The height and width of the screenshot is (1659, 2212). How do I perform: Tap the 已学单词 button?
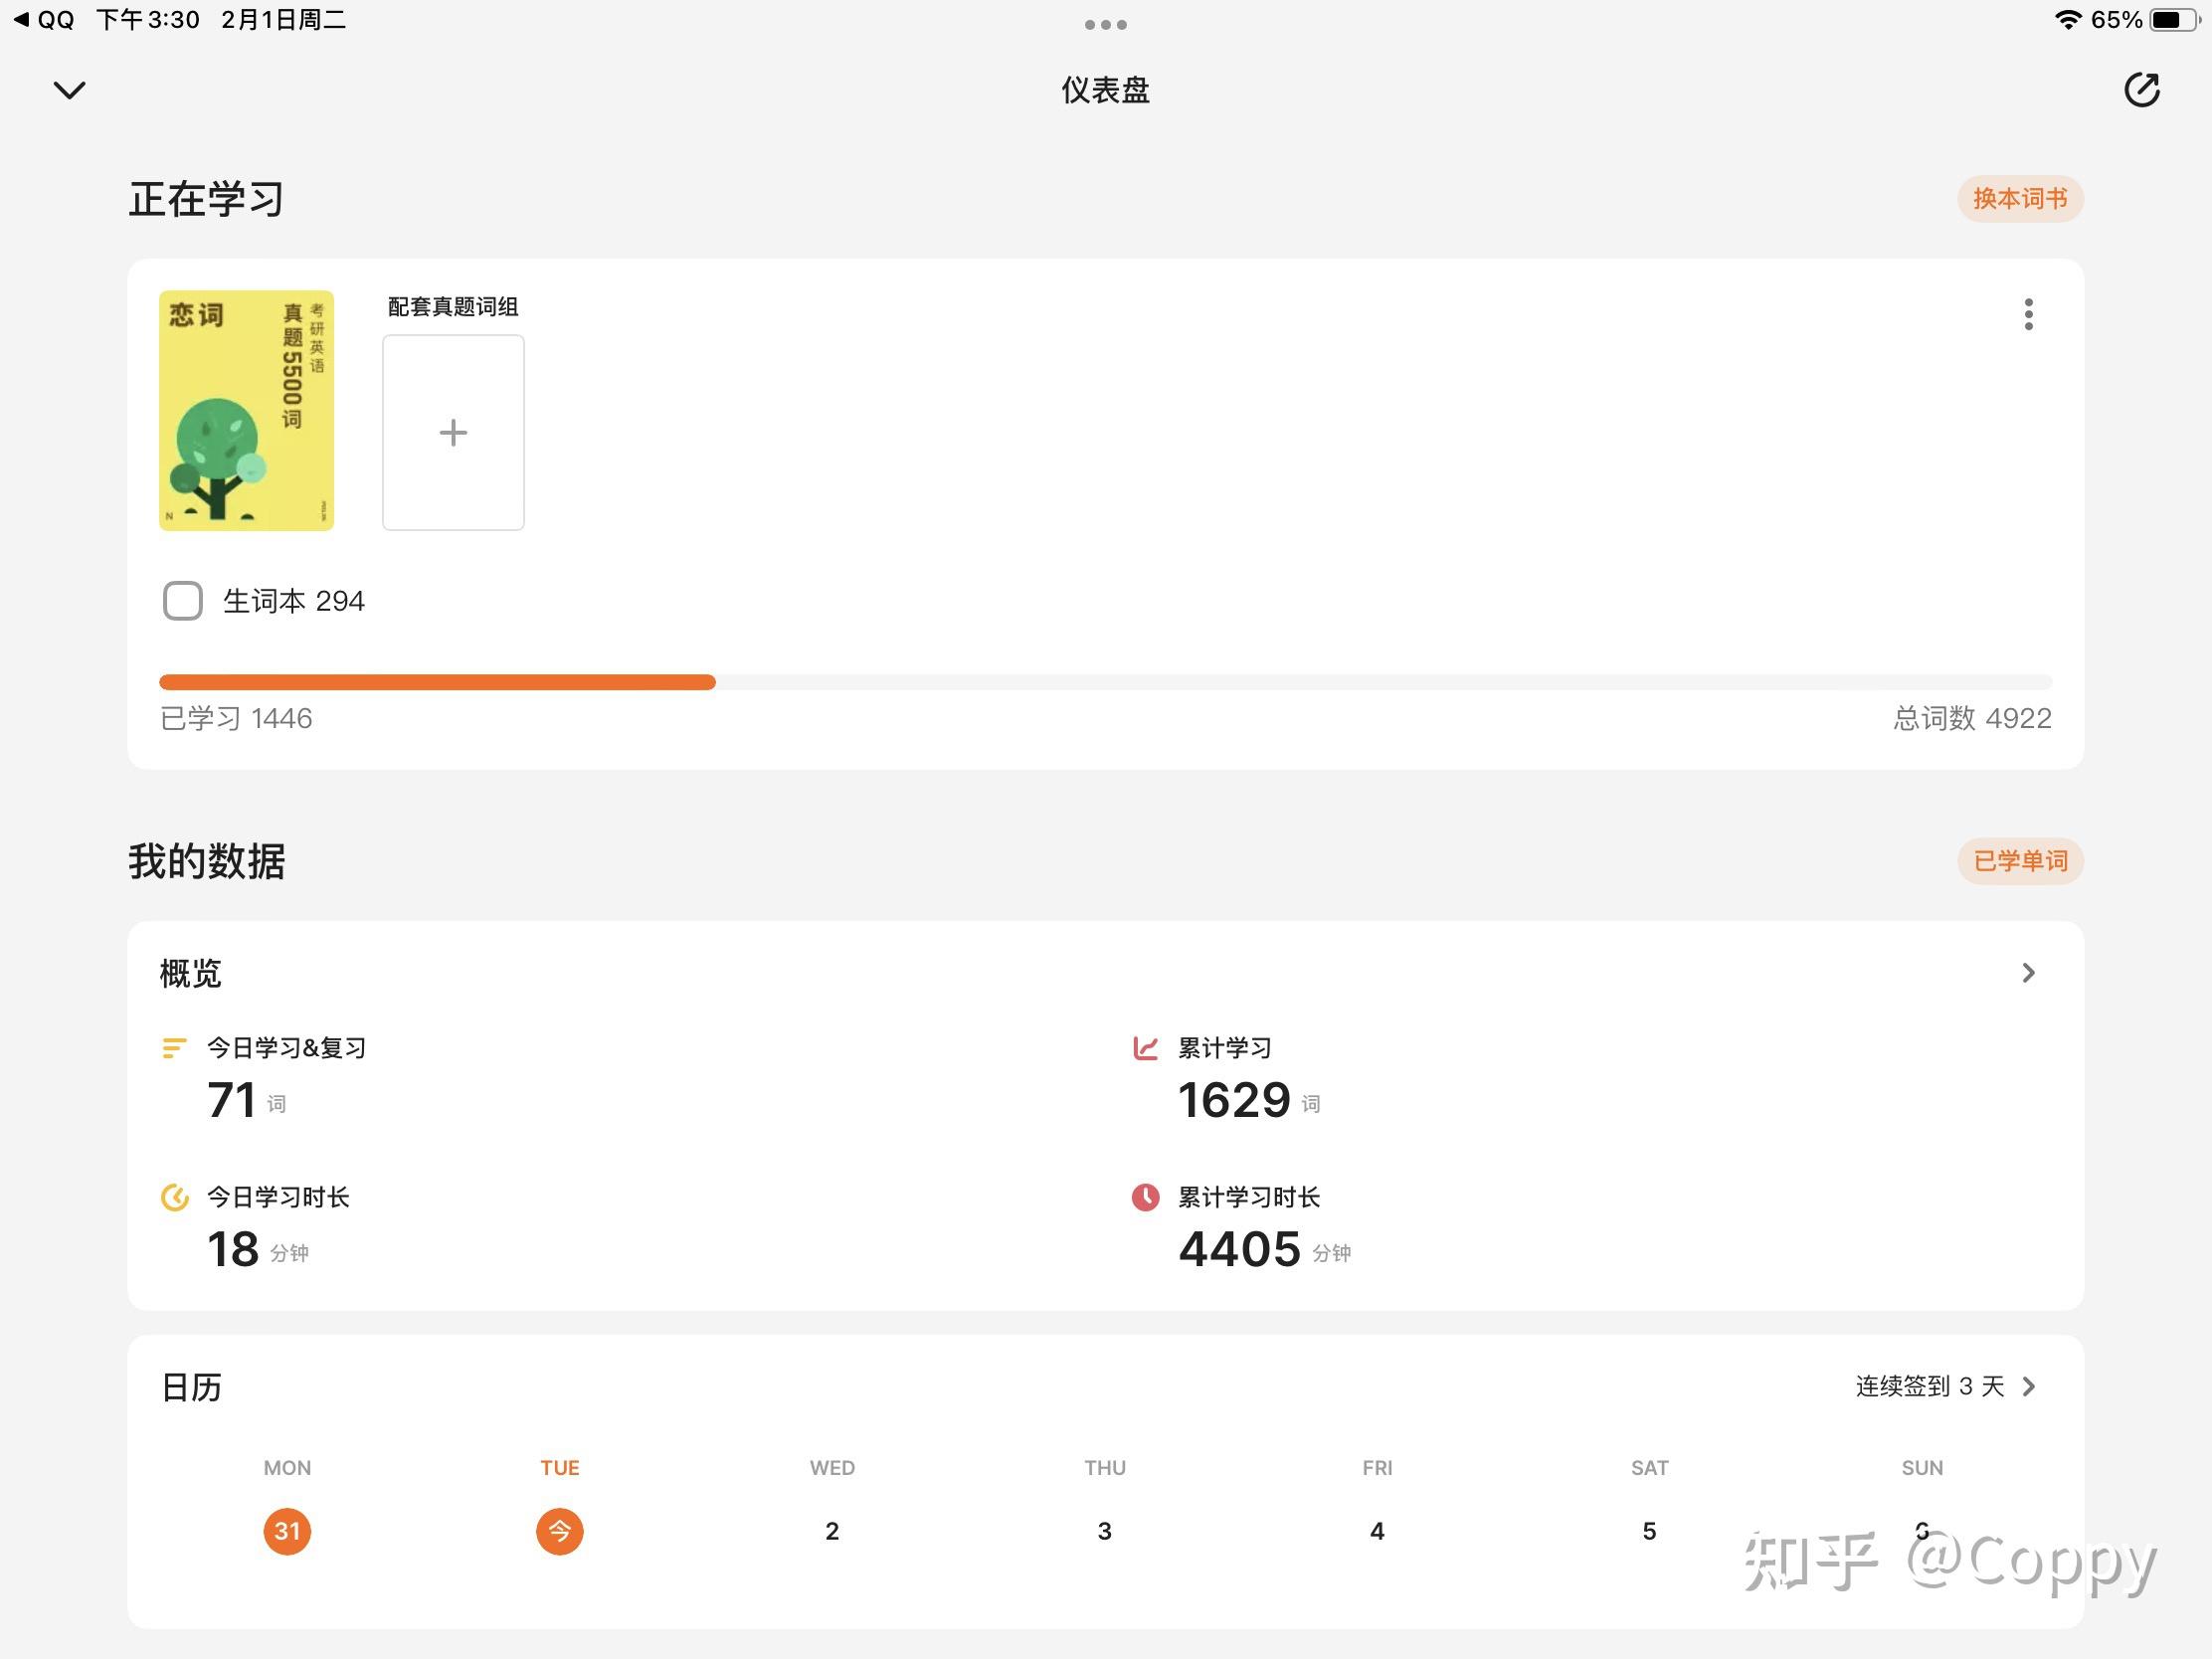tap(2019, 861)
